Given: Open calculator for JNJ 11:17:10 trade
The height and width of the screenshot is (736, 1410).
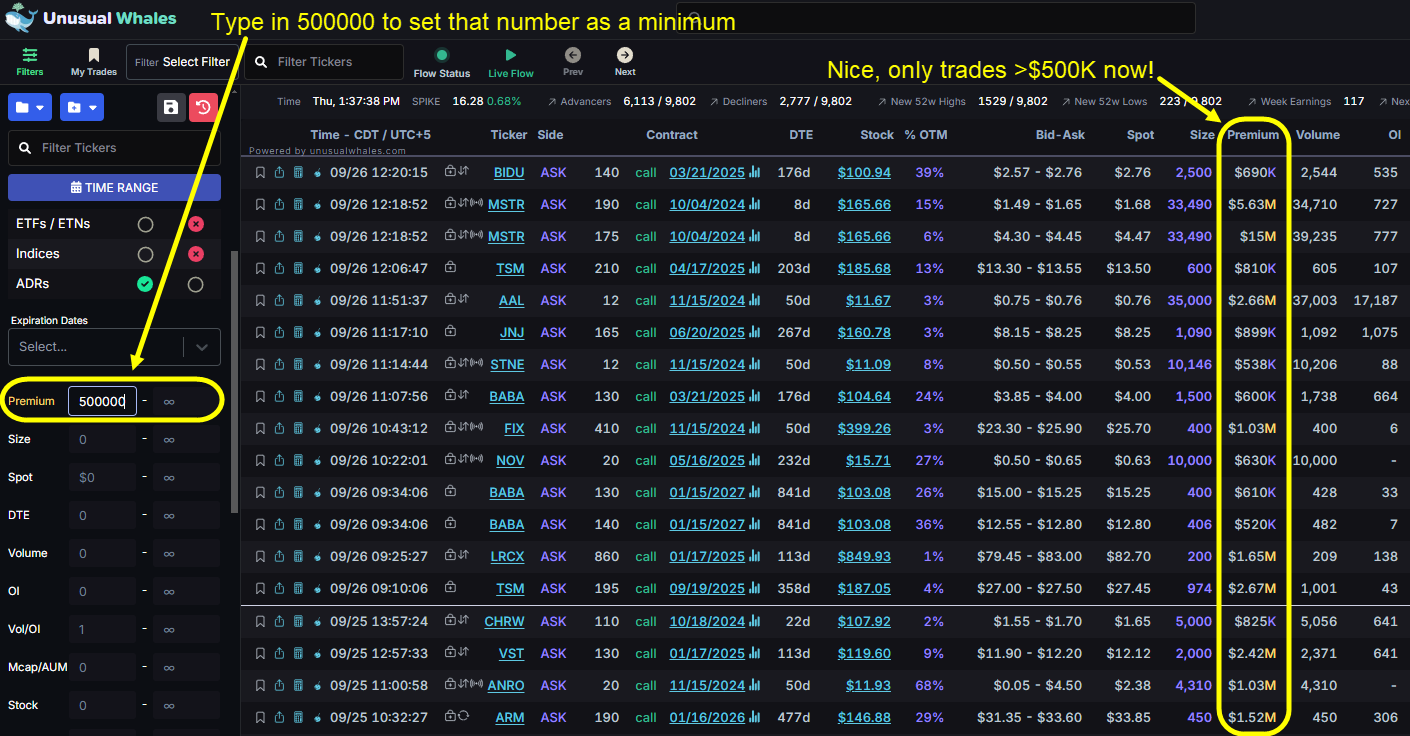Looking at the screenshot, I should click(x=297, y=332).
